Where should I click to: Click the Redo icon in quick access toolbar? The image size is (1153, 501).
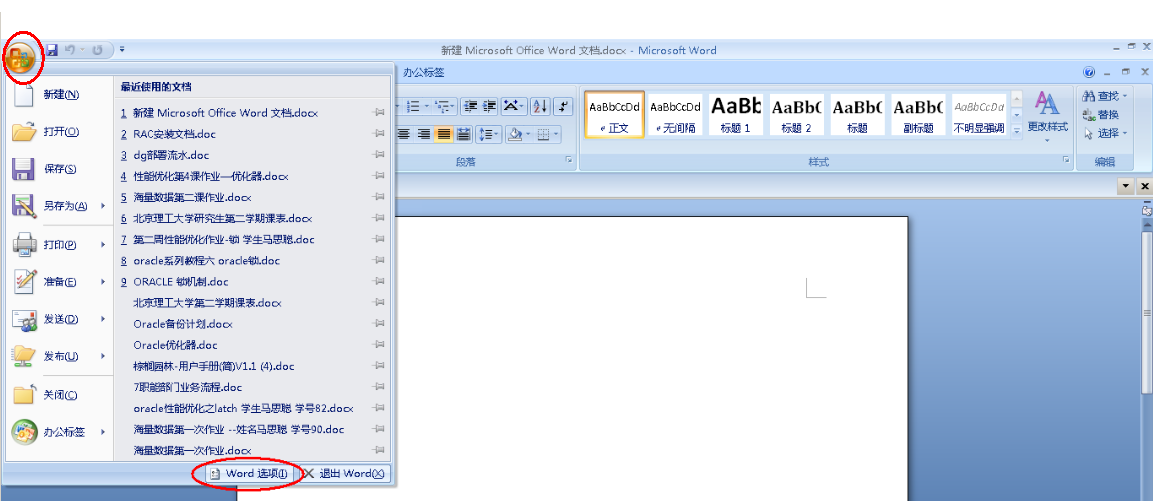[96, 50]
